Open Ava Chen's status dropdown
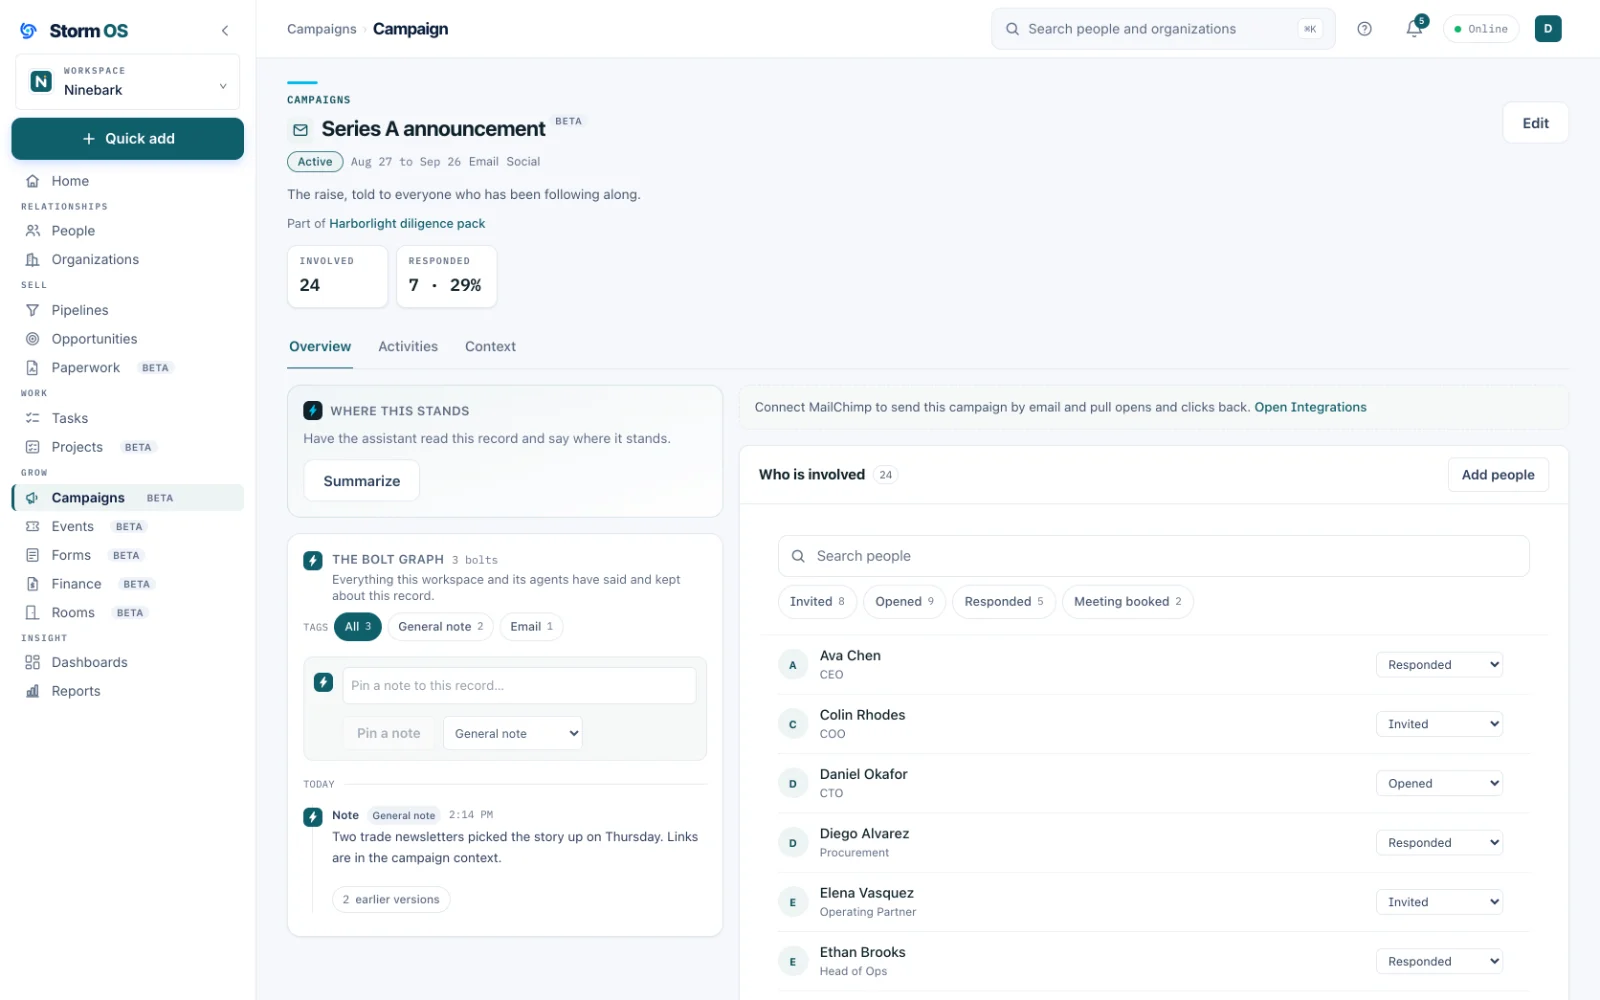The width and height of the screenshot is (1600, 1000). [x=1439, y=665]
